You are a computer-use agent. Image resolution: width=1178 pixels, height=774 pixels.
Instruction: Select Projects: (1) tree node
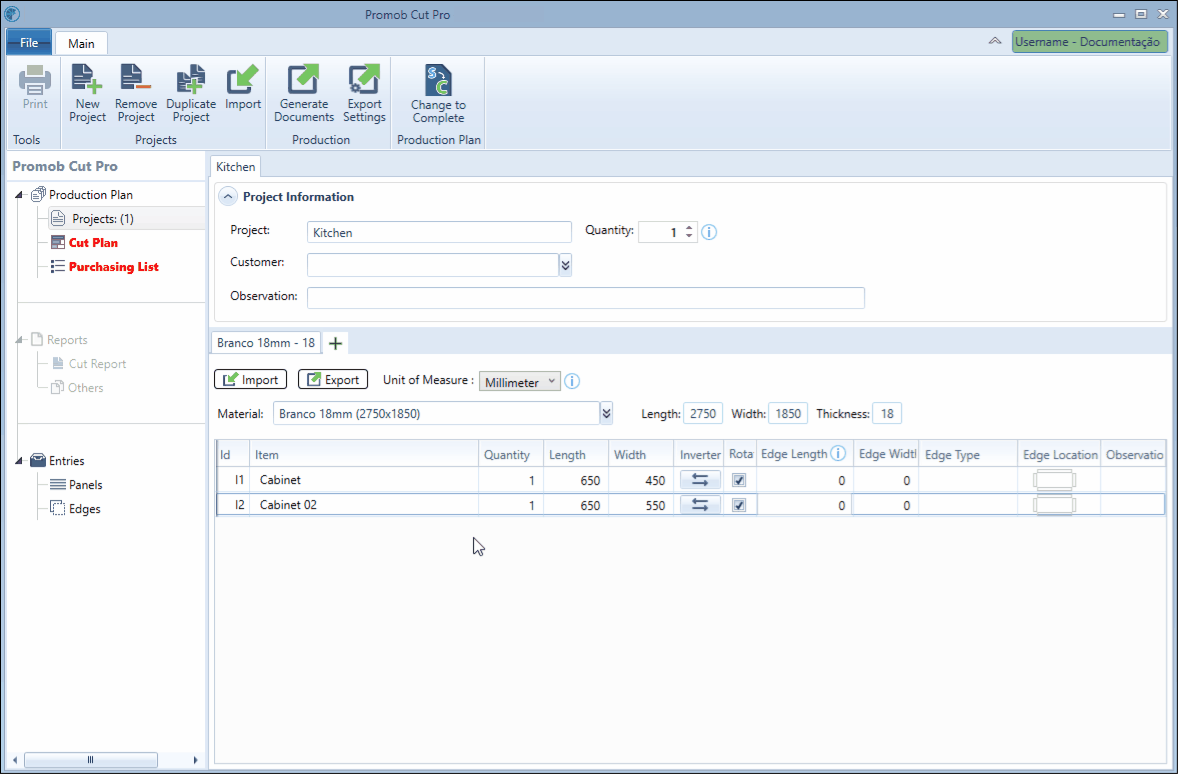click(x=103, y=219)
